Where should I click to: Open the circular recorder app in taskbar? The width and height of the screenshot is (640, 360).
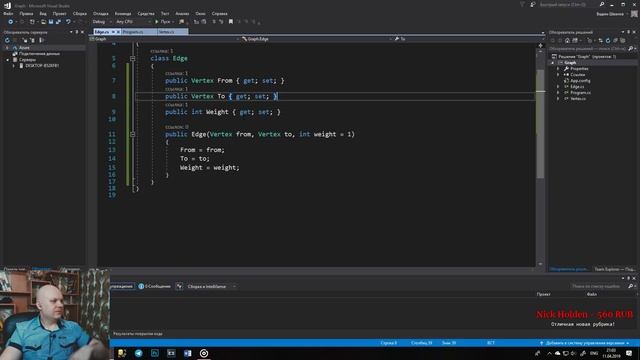coord(204,353)
